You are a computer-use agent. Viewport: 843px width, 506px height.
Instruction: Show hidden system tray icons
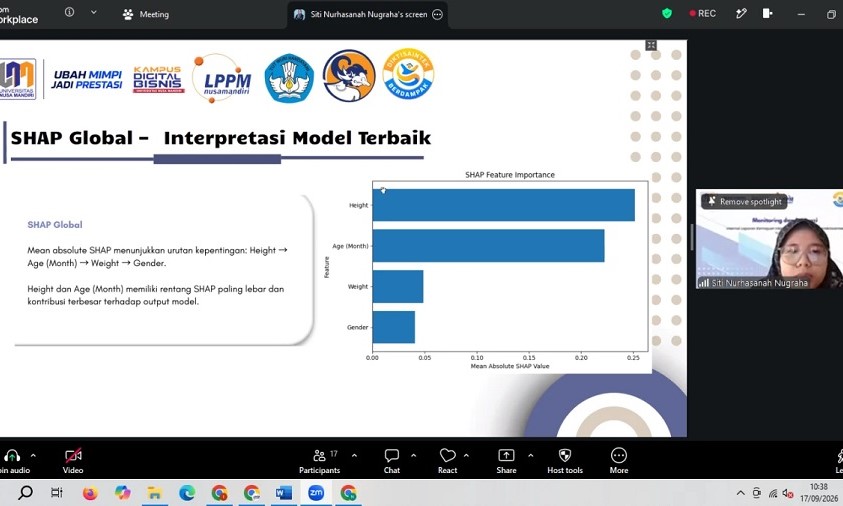click(740, 493)
